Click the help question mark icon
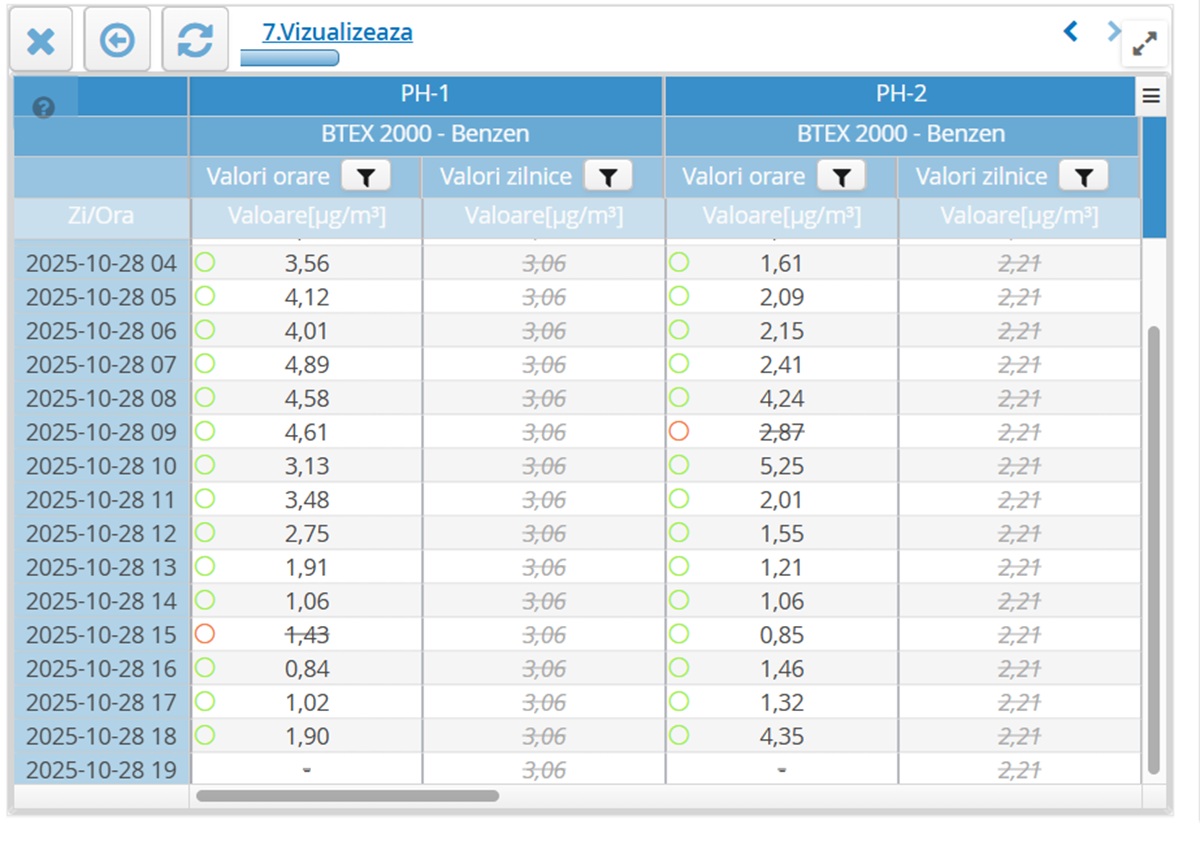 pos(43,108)
